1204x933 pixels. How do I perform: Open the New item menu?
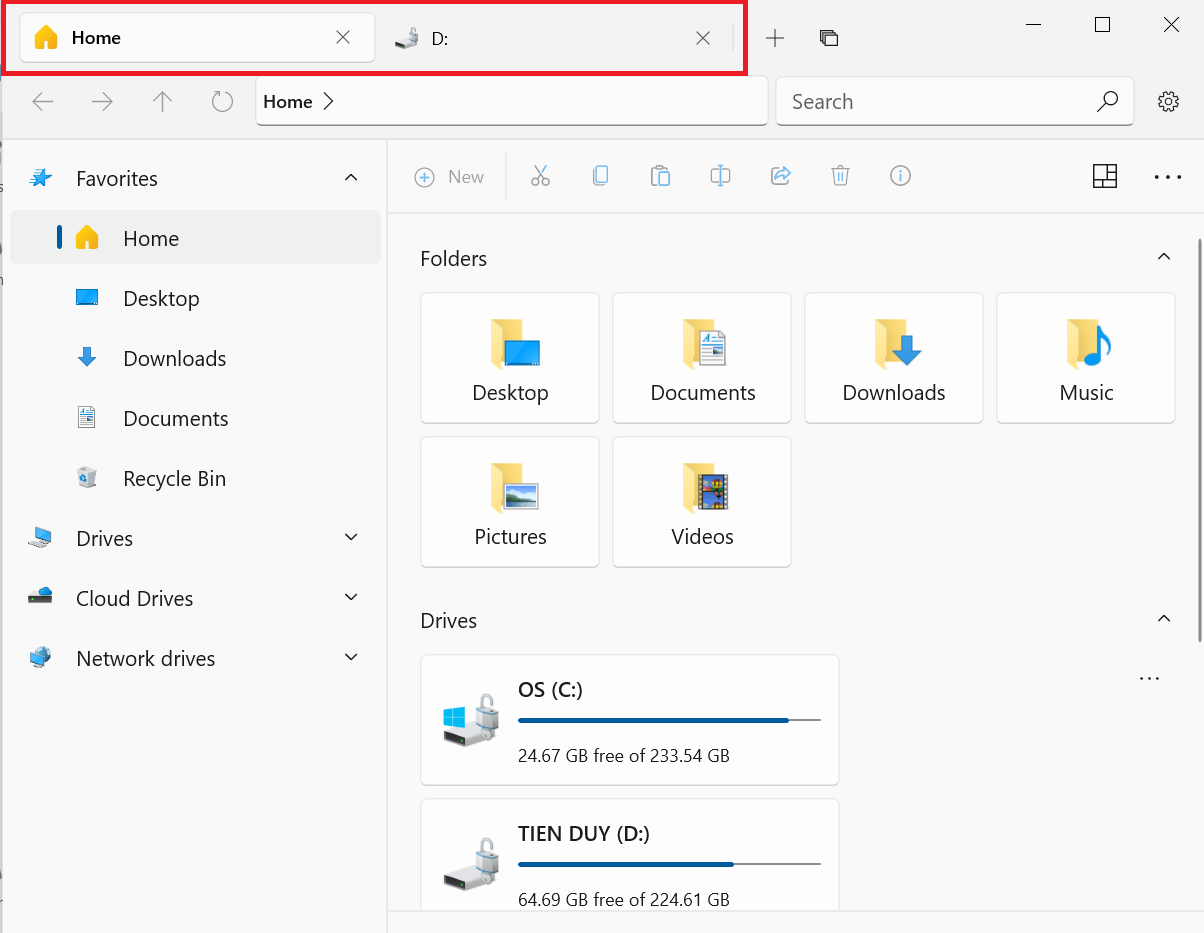tap(449, 176)
